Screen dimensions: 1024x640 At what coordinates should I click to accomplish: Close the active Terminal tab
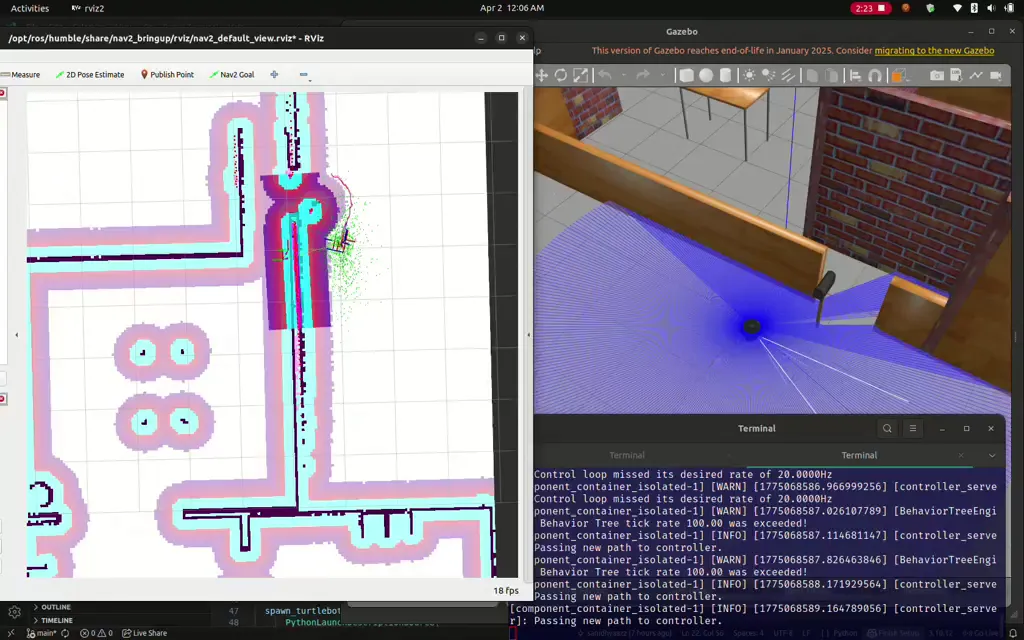[x=961, y=455]
